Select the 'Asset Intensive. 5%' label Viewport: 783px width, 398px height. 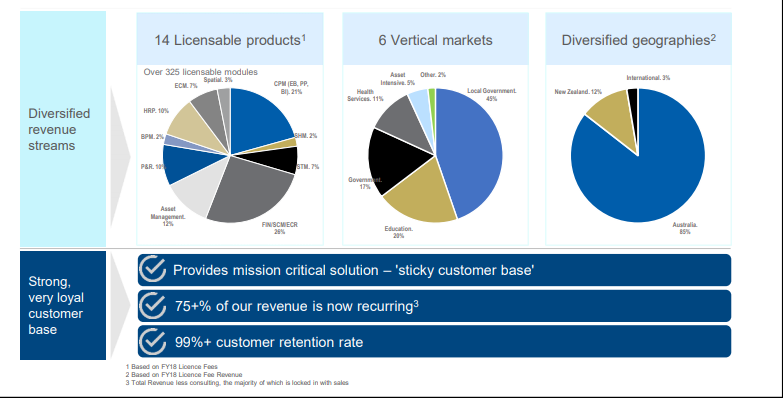pyautogui.click(x=397, y=79)
